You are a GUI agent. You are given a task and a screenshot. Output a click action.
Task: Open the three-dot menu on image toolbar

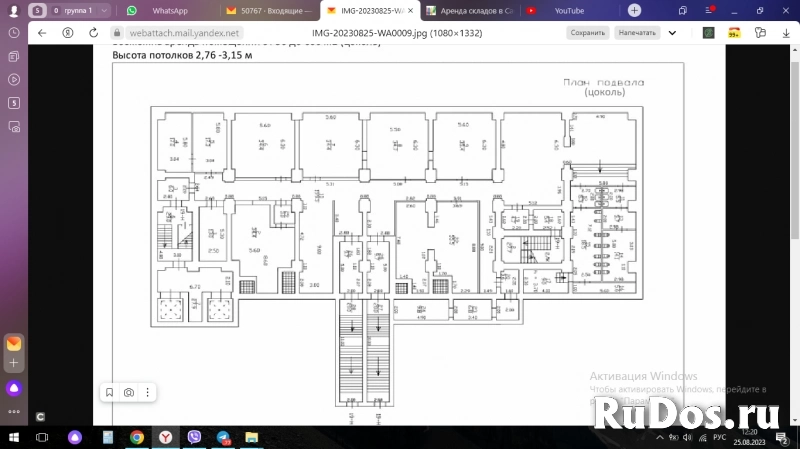point(149,393)
